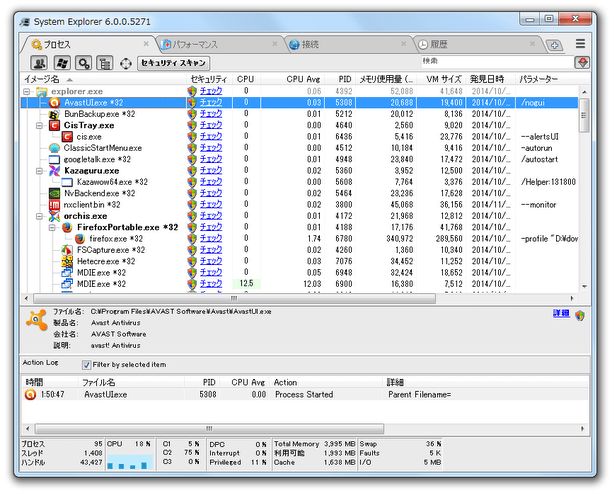Image resolution: width=612 pixels, height=493 pixels.
Task: Collapse the explorer.exe tree node
Action: tap(27, 92)
